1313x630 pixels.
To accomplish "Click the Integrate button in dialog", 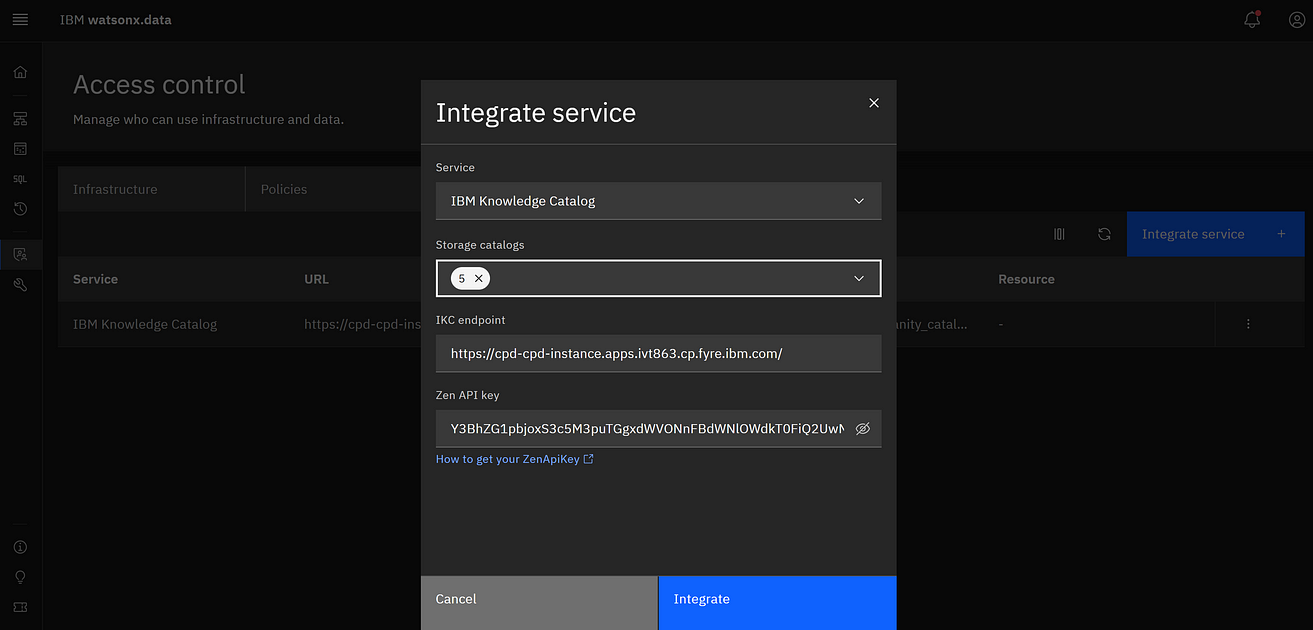I will pyautogui.click(x=777, y=603).
